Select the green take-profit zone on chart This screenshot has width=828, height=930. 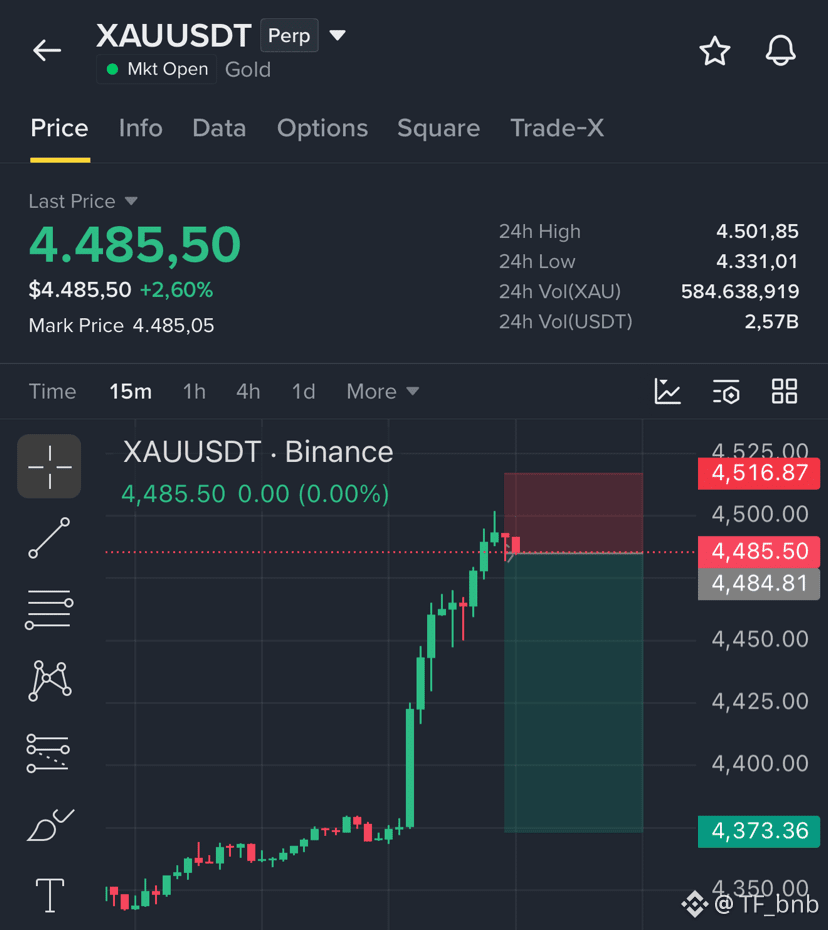pos(574,693)
